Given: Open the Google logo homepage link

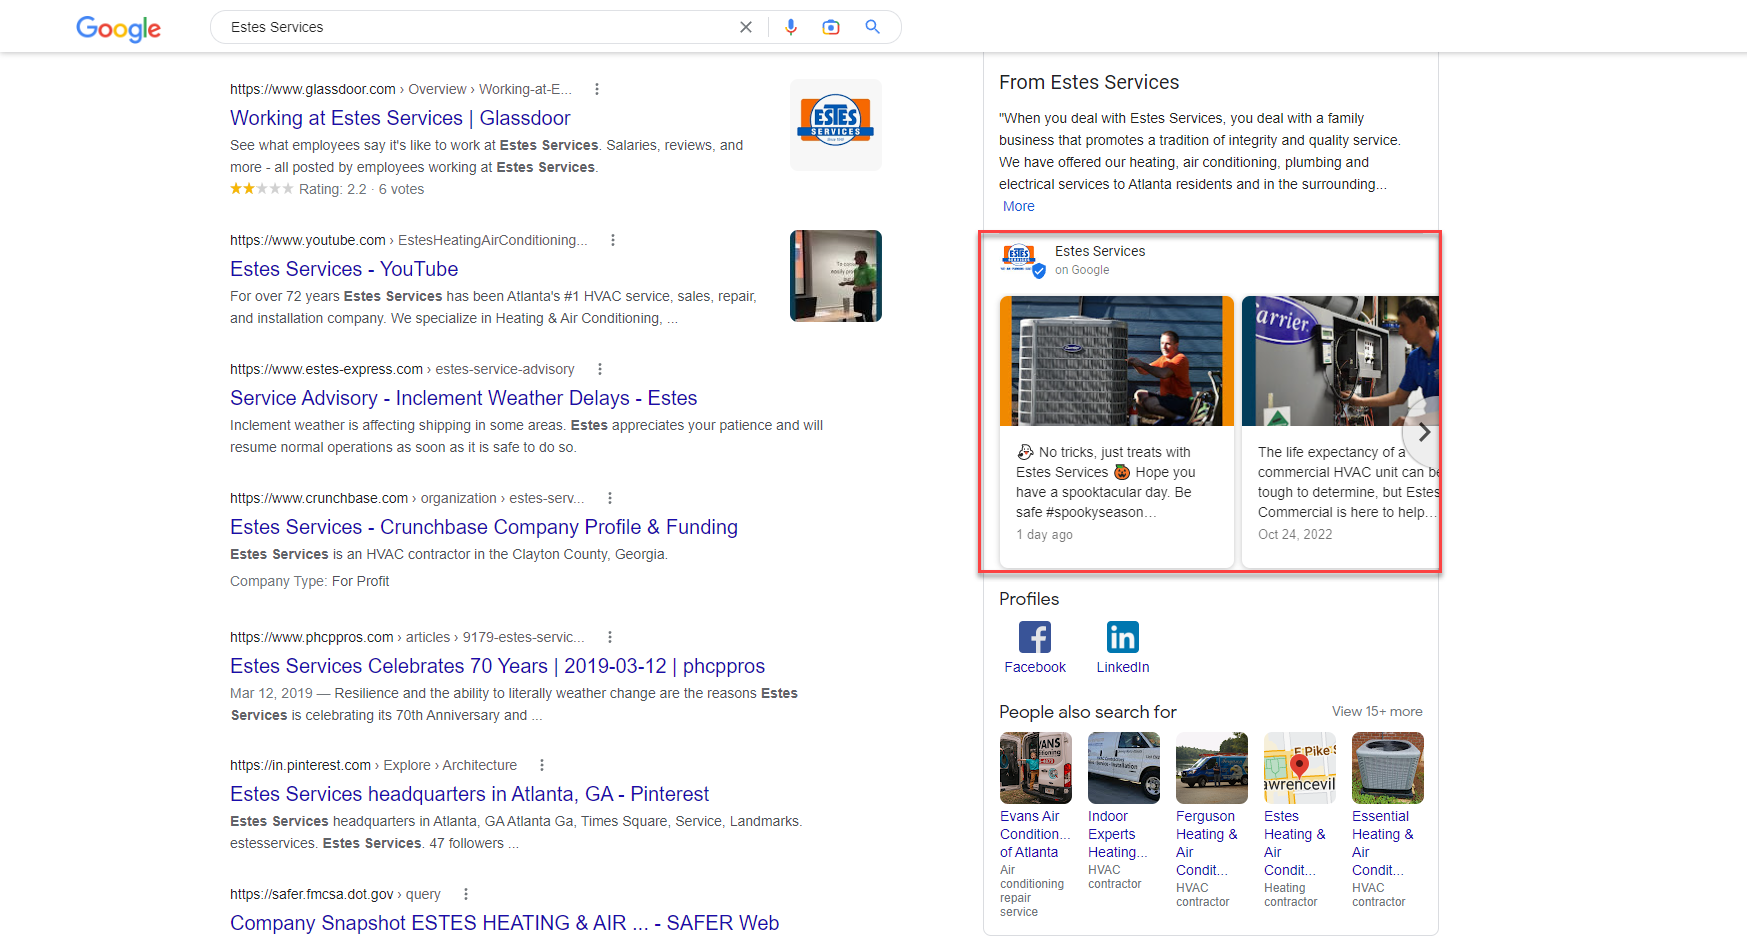Looking at the screenshot, I should pyautogui.click(x=118, y=28).
